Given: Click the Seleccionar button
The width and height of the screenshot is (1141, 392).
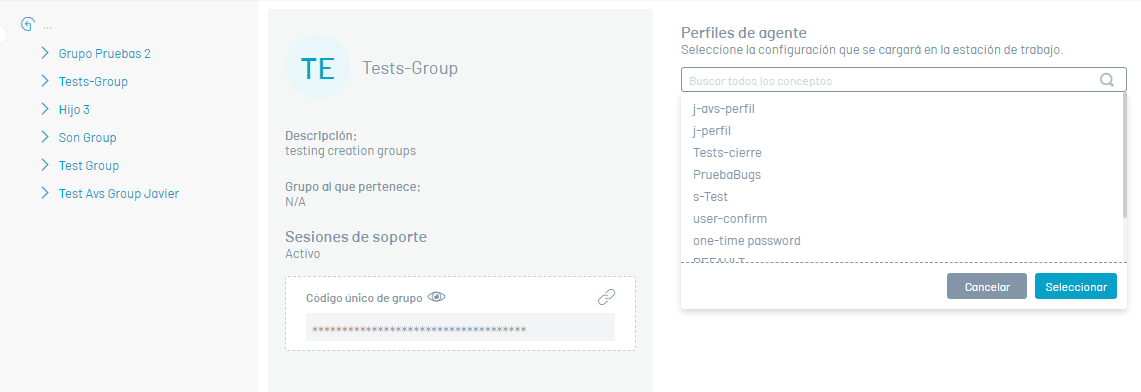Looking at the screenshot, I should 1076,287.
